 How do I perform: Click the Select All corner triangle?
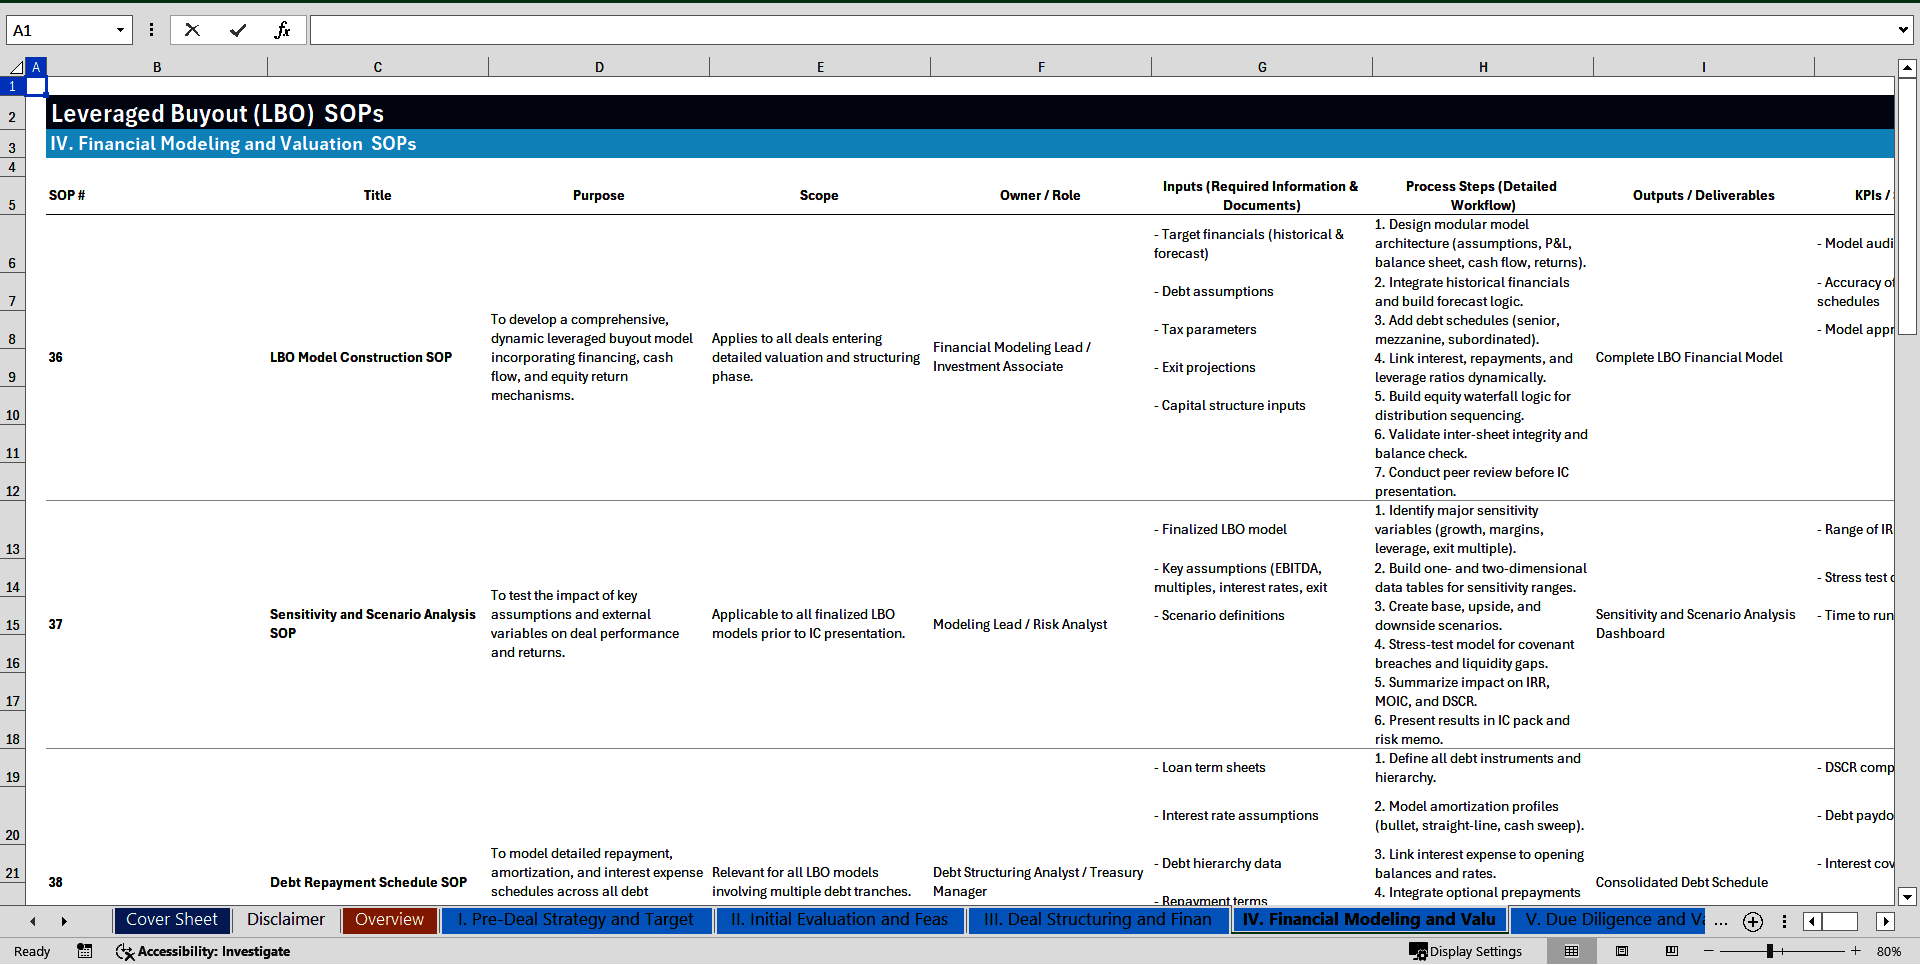coord(15,67)
